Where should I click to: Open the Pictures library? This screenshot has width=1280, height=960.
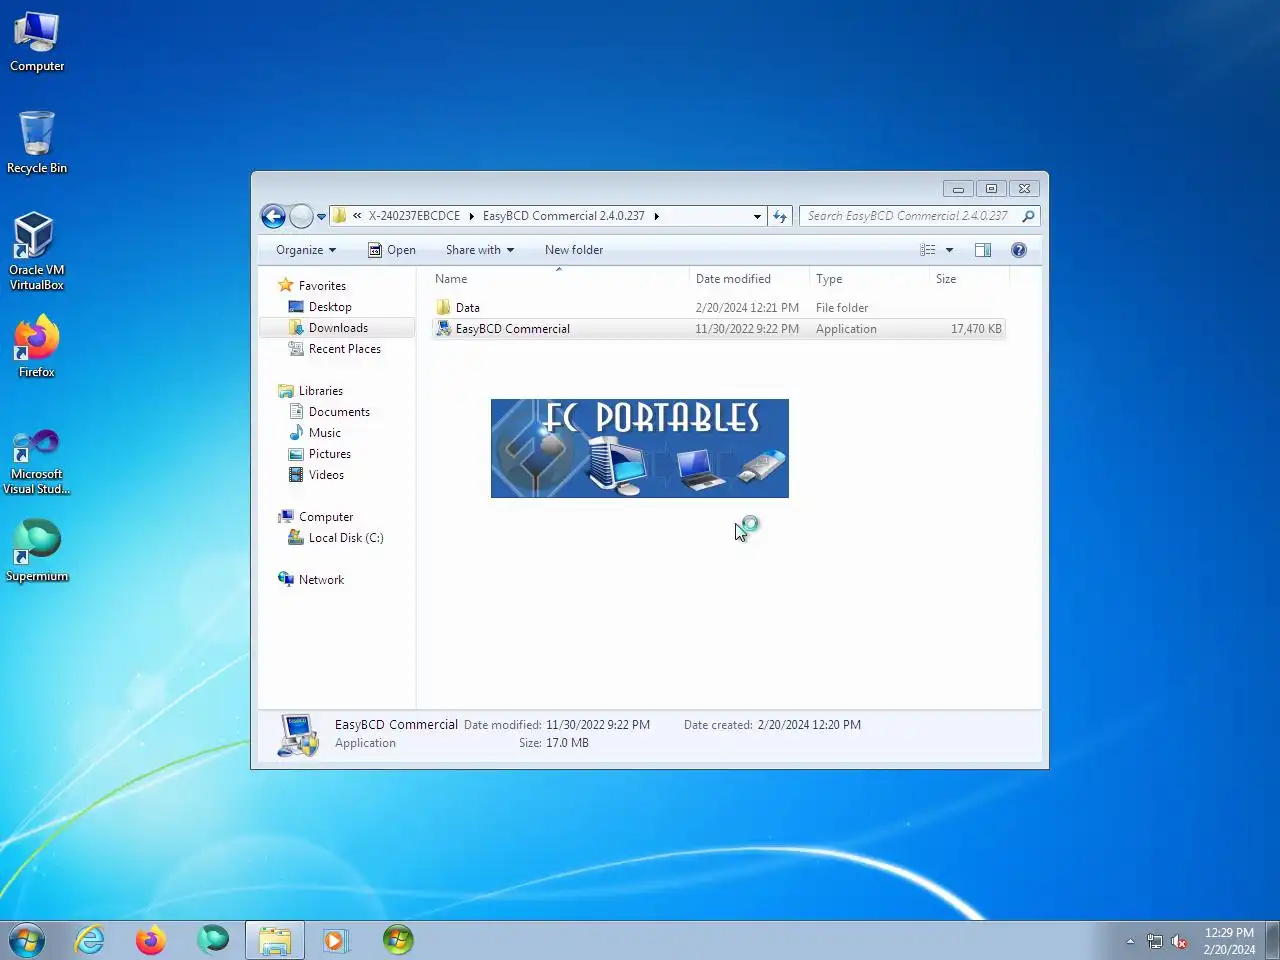click(x=329, y=454)
